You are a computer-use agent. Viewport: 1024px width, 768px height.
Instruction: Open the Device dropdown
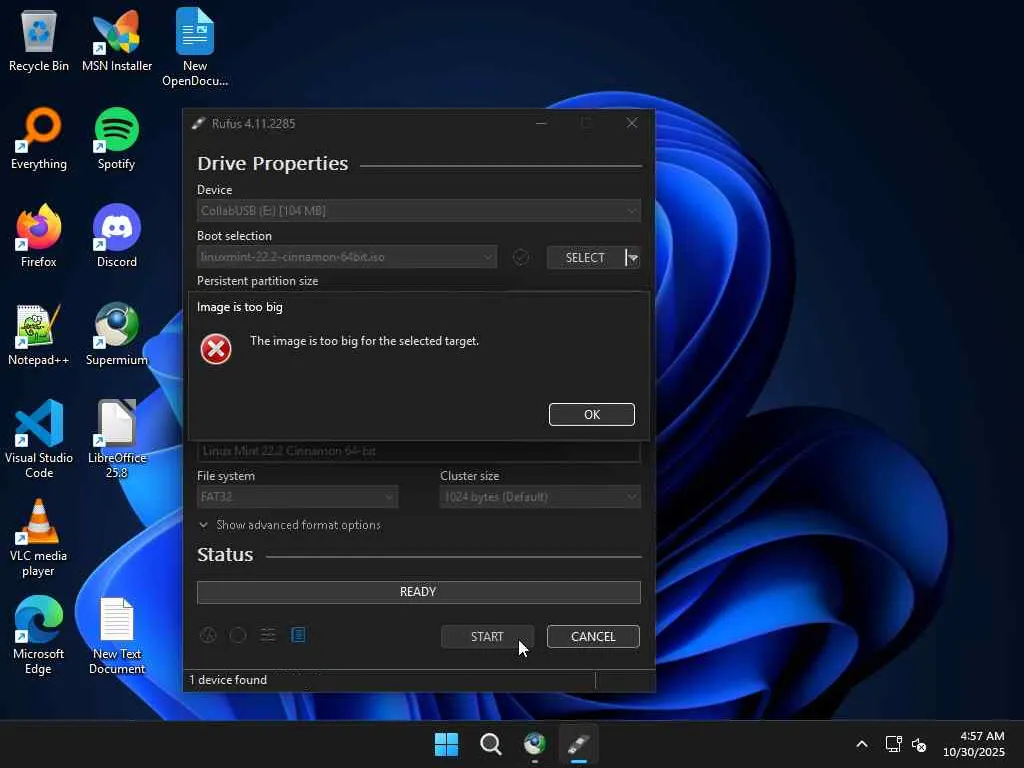tap(419, 211)
